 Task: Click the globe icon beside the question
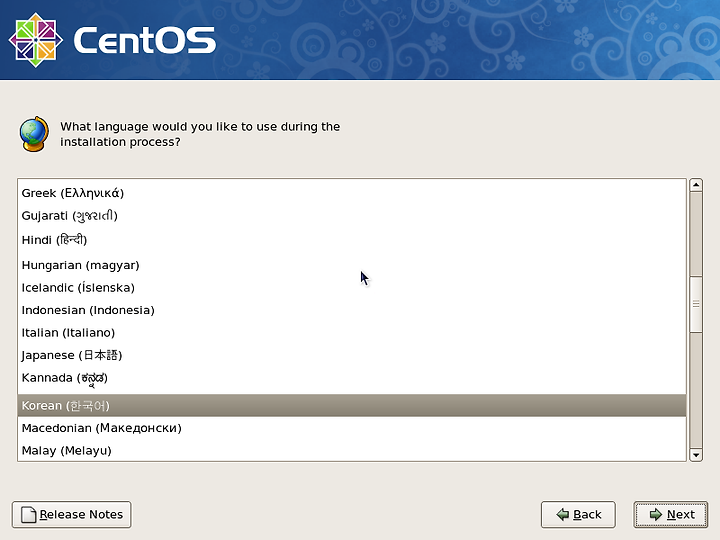pos(34,134)
